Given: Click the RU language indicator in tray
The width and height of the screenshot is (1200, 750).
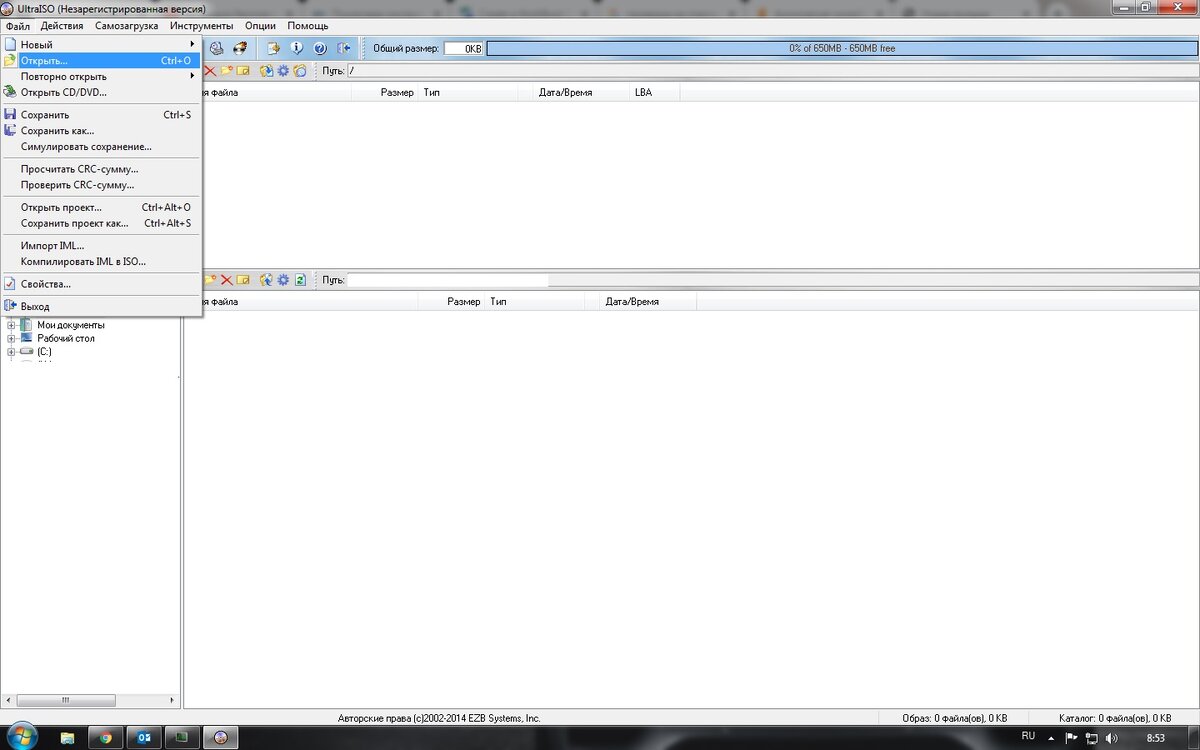Looking at the screenshot, I should click(x=1028, y=736).
